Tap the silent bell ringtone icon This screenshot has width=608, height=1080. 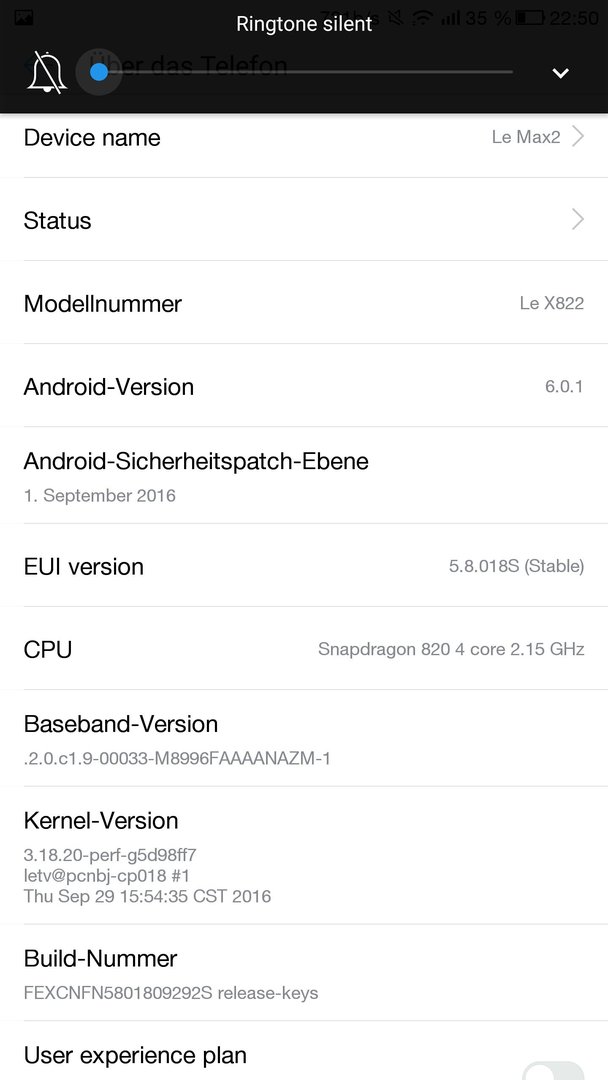pos(47,72)
